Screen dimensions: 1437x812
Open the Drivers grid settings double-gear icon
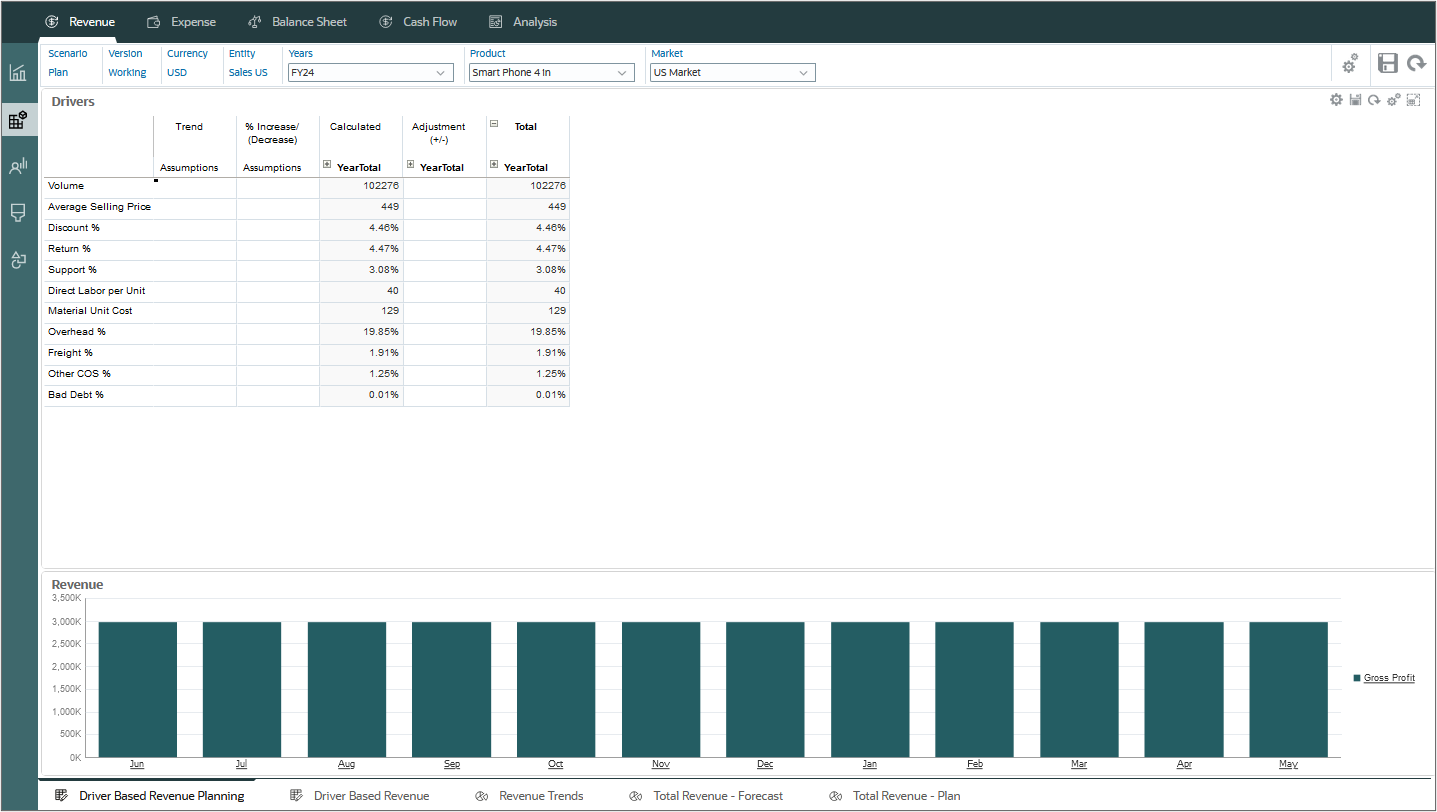1393,99
